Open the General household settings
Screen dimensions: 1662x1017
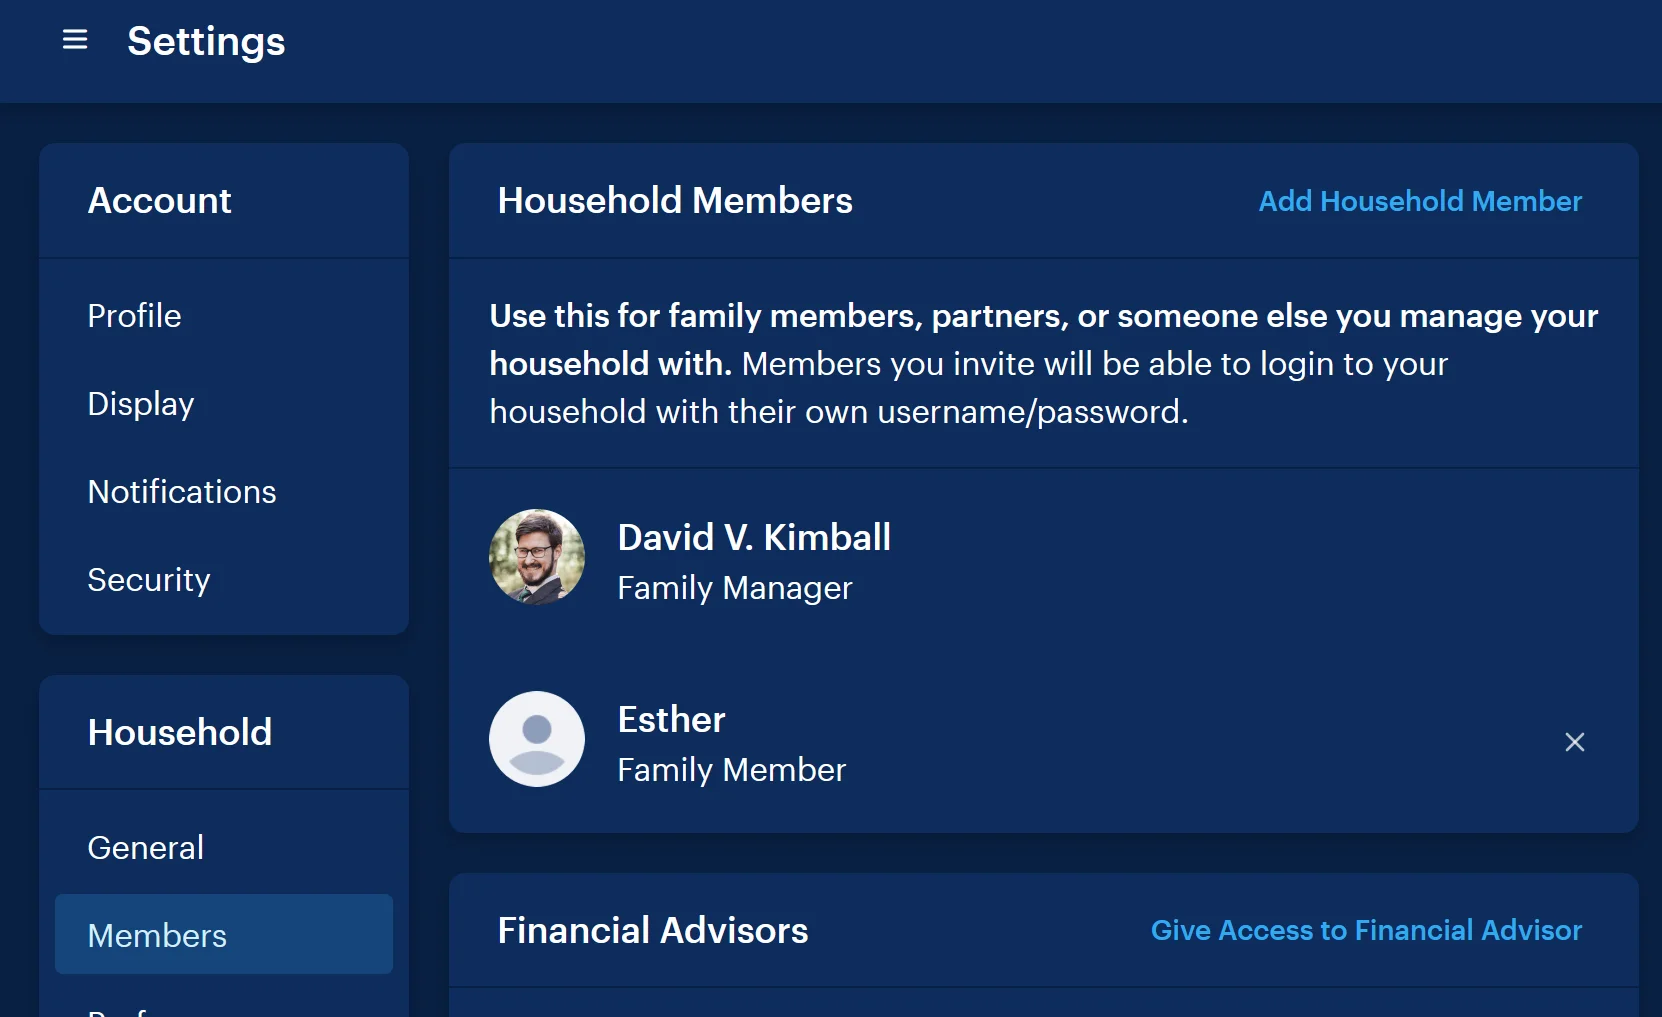(x=145, y=847)
